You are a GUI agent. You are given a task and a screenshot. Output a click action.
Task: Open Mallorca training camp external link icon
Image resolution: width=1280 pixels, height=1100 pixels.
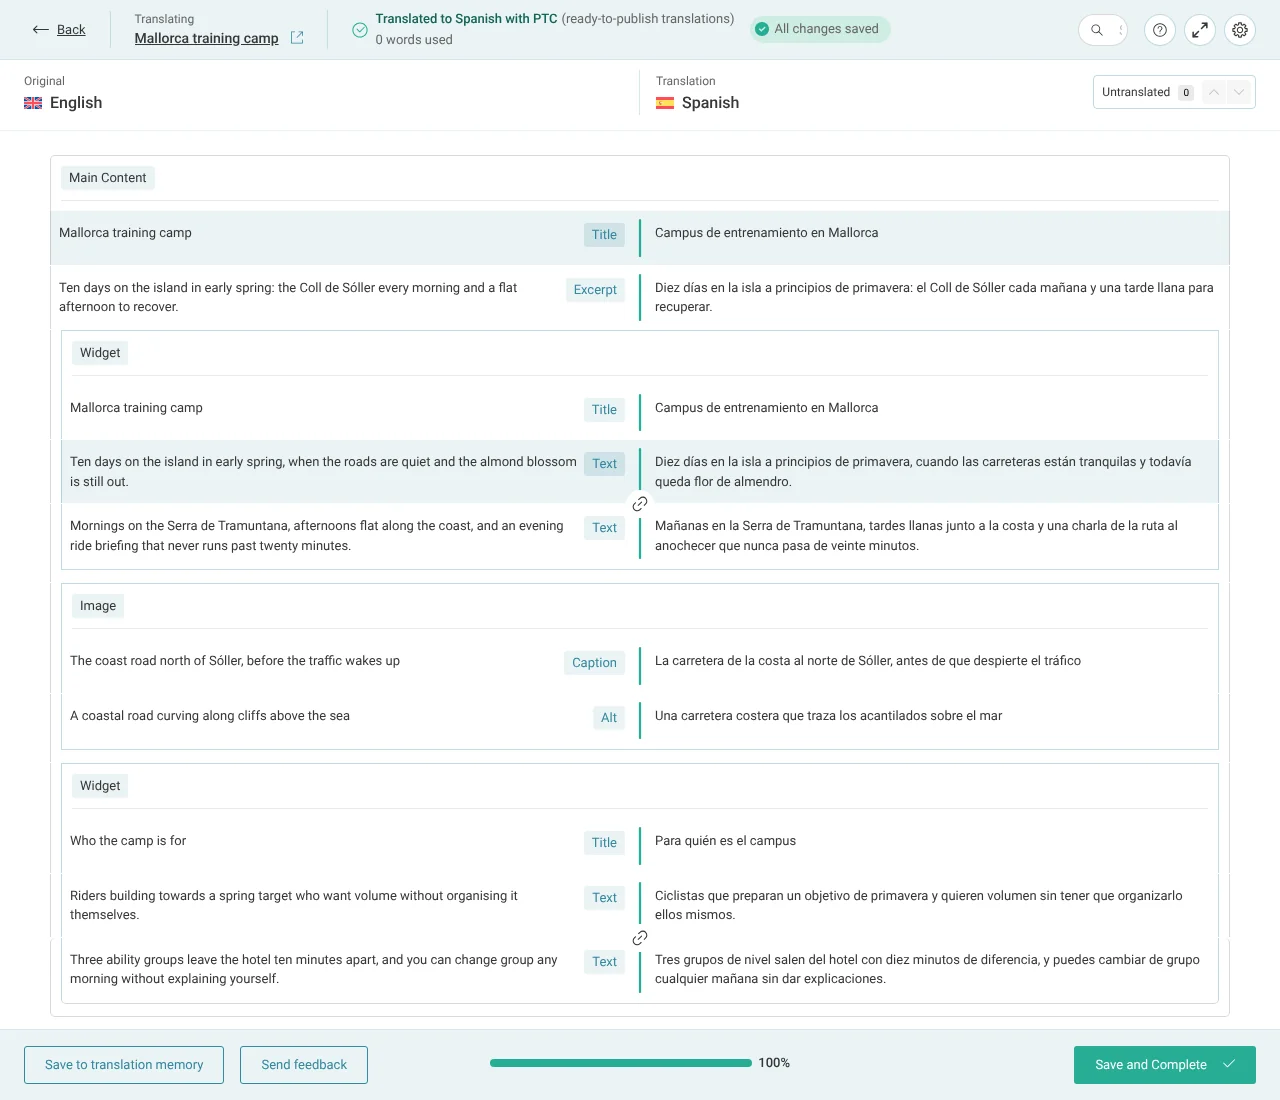tap(297, 38)
